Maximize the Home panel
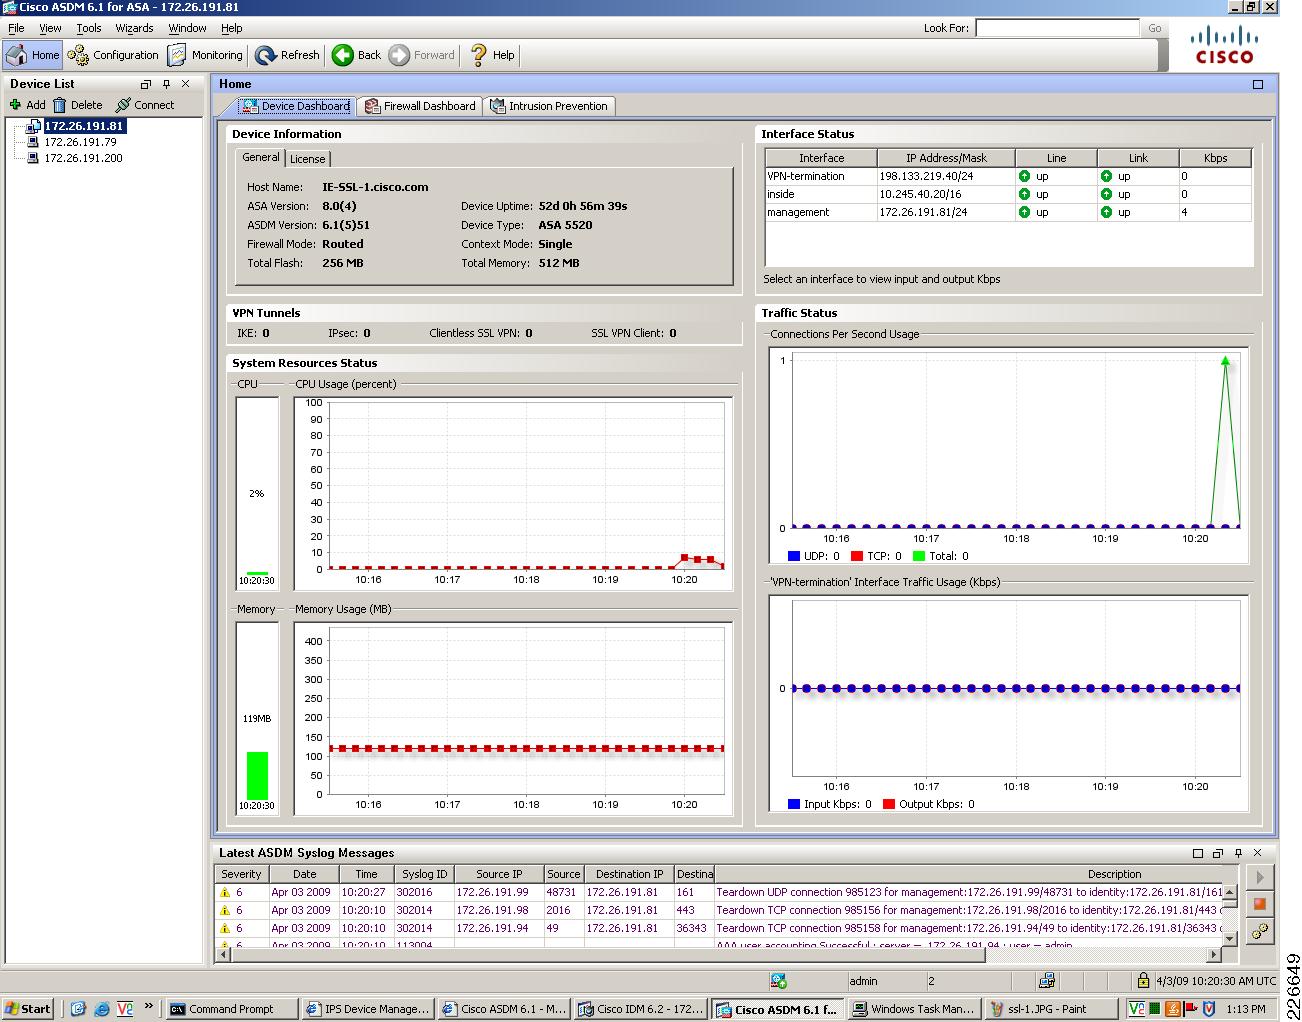The image size is (1302, 1022). point(1258,84)
